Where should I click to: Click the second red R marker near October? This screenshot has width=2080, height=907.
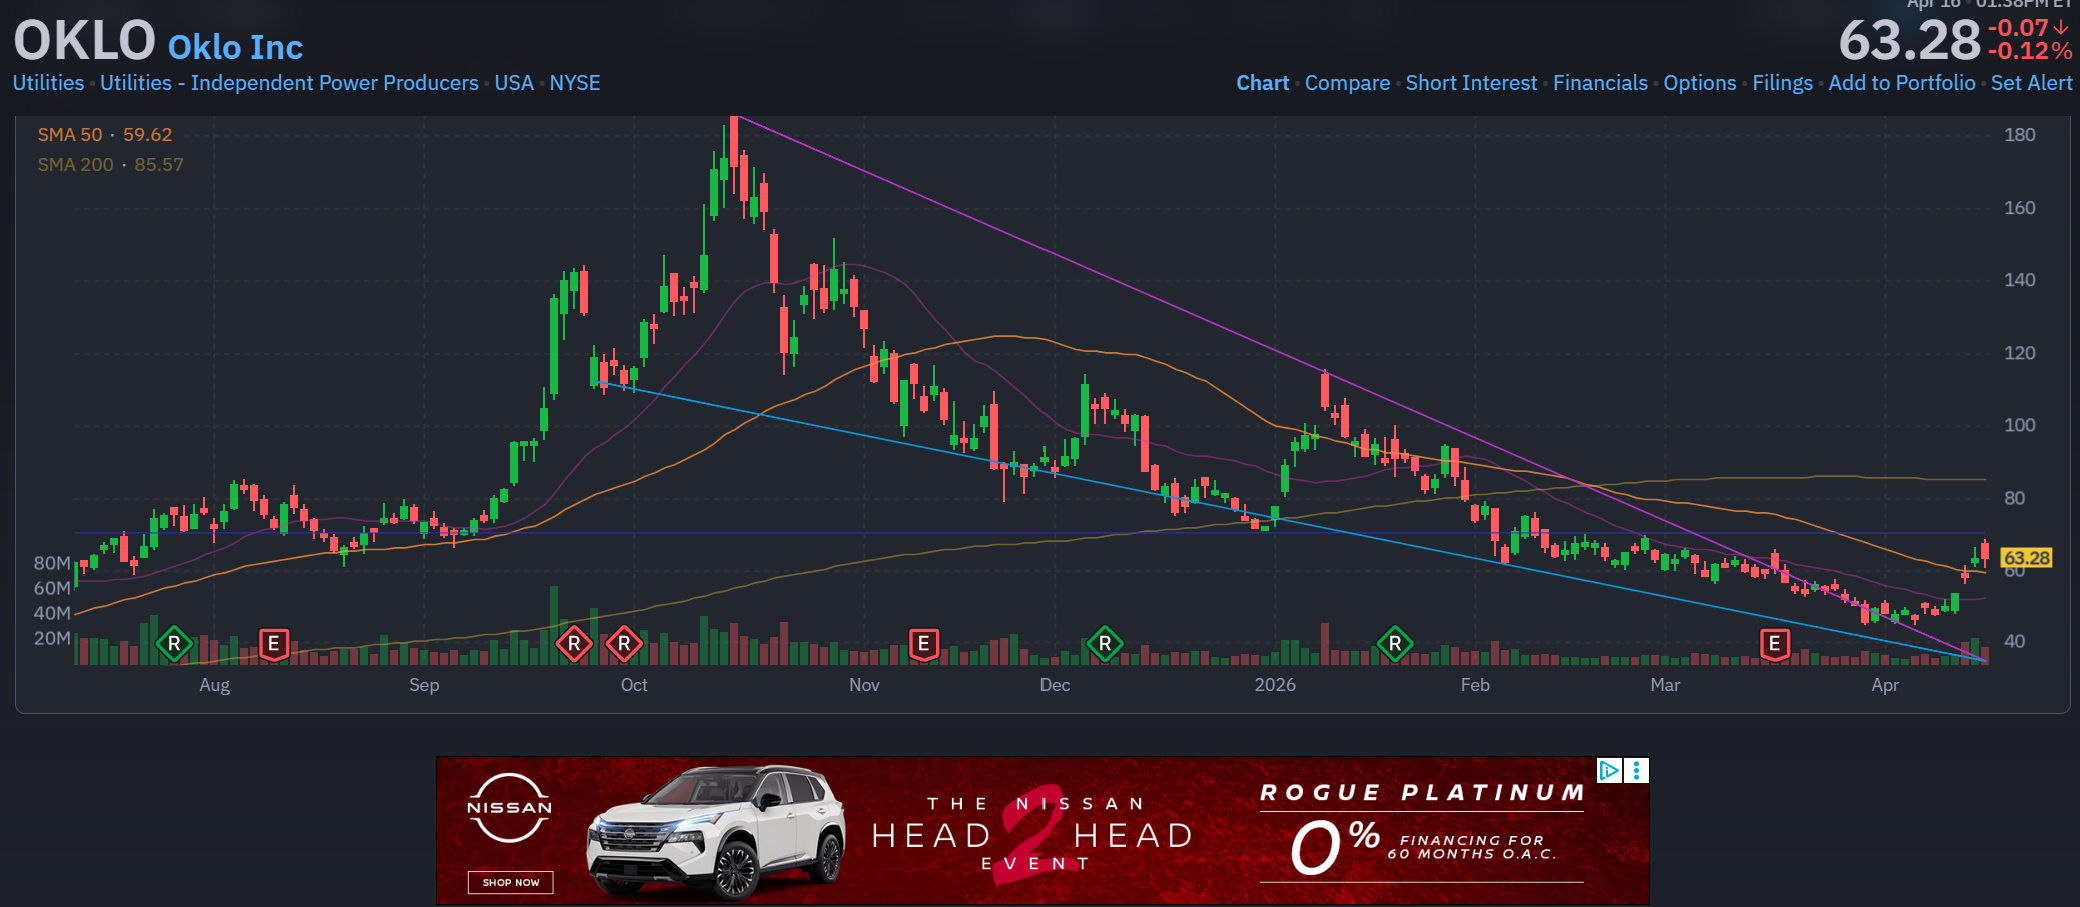pos(624,644)
